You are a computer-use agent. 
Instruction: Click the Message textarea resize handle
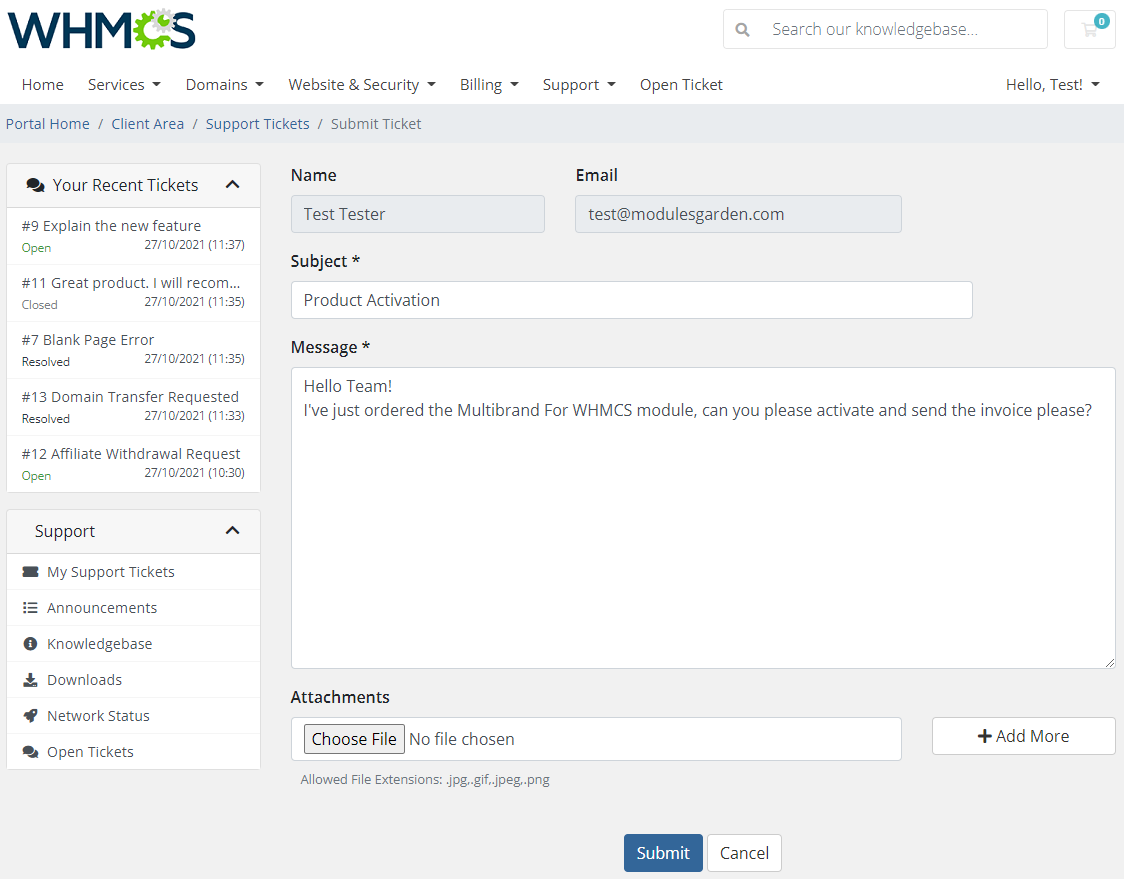(x=1110, y=663)
